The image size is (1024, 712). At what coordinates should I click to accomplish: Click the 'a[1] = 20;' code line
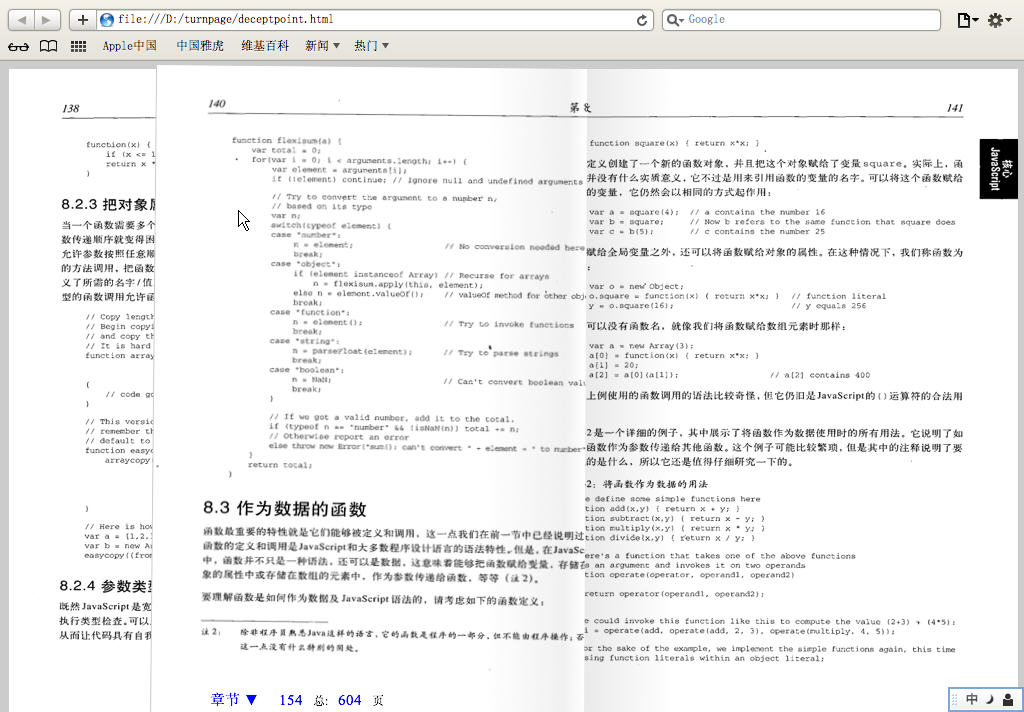pos(613,365)
